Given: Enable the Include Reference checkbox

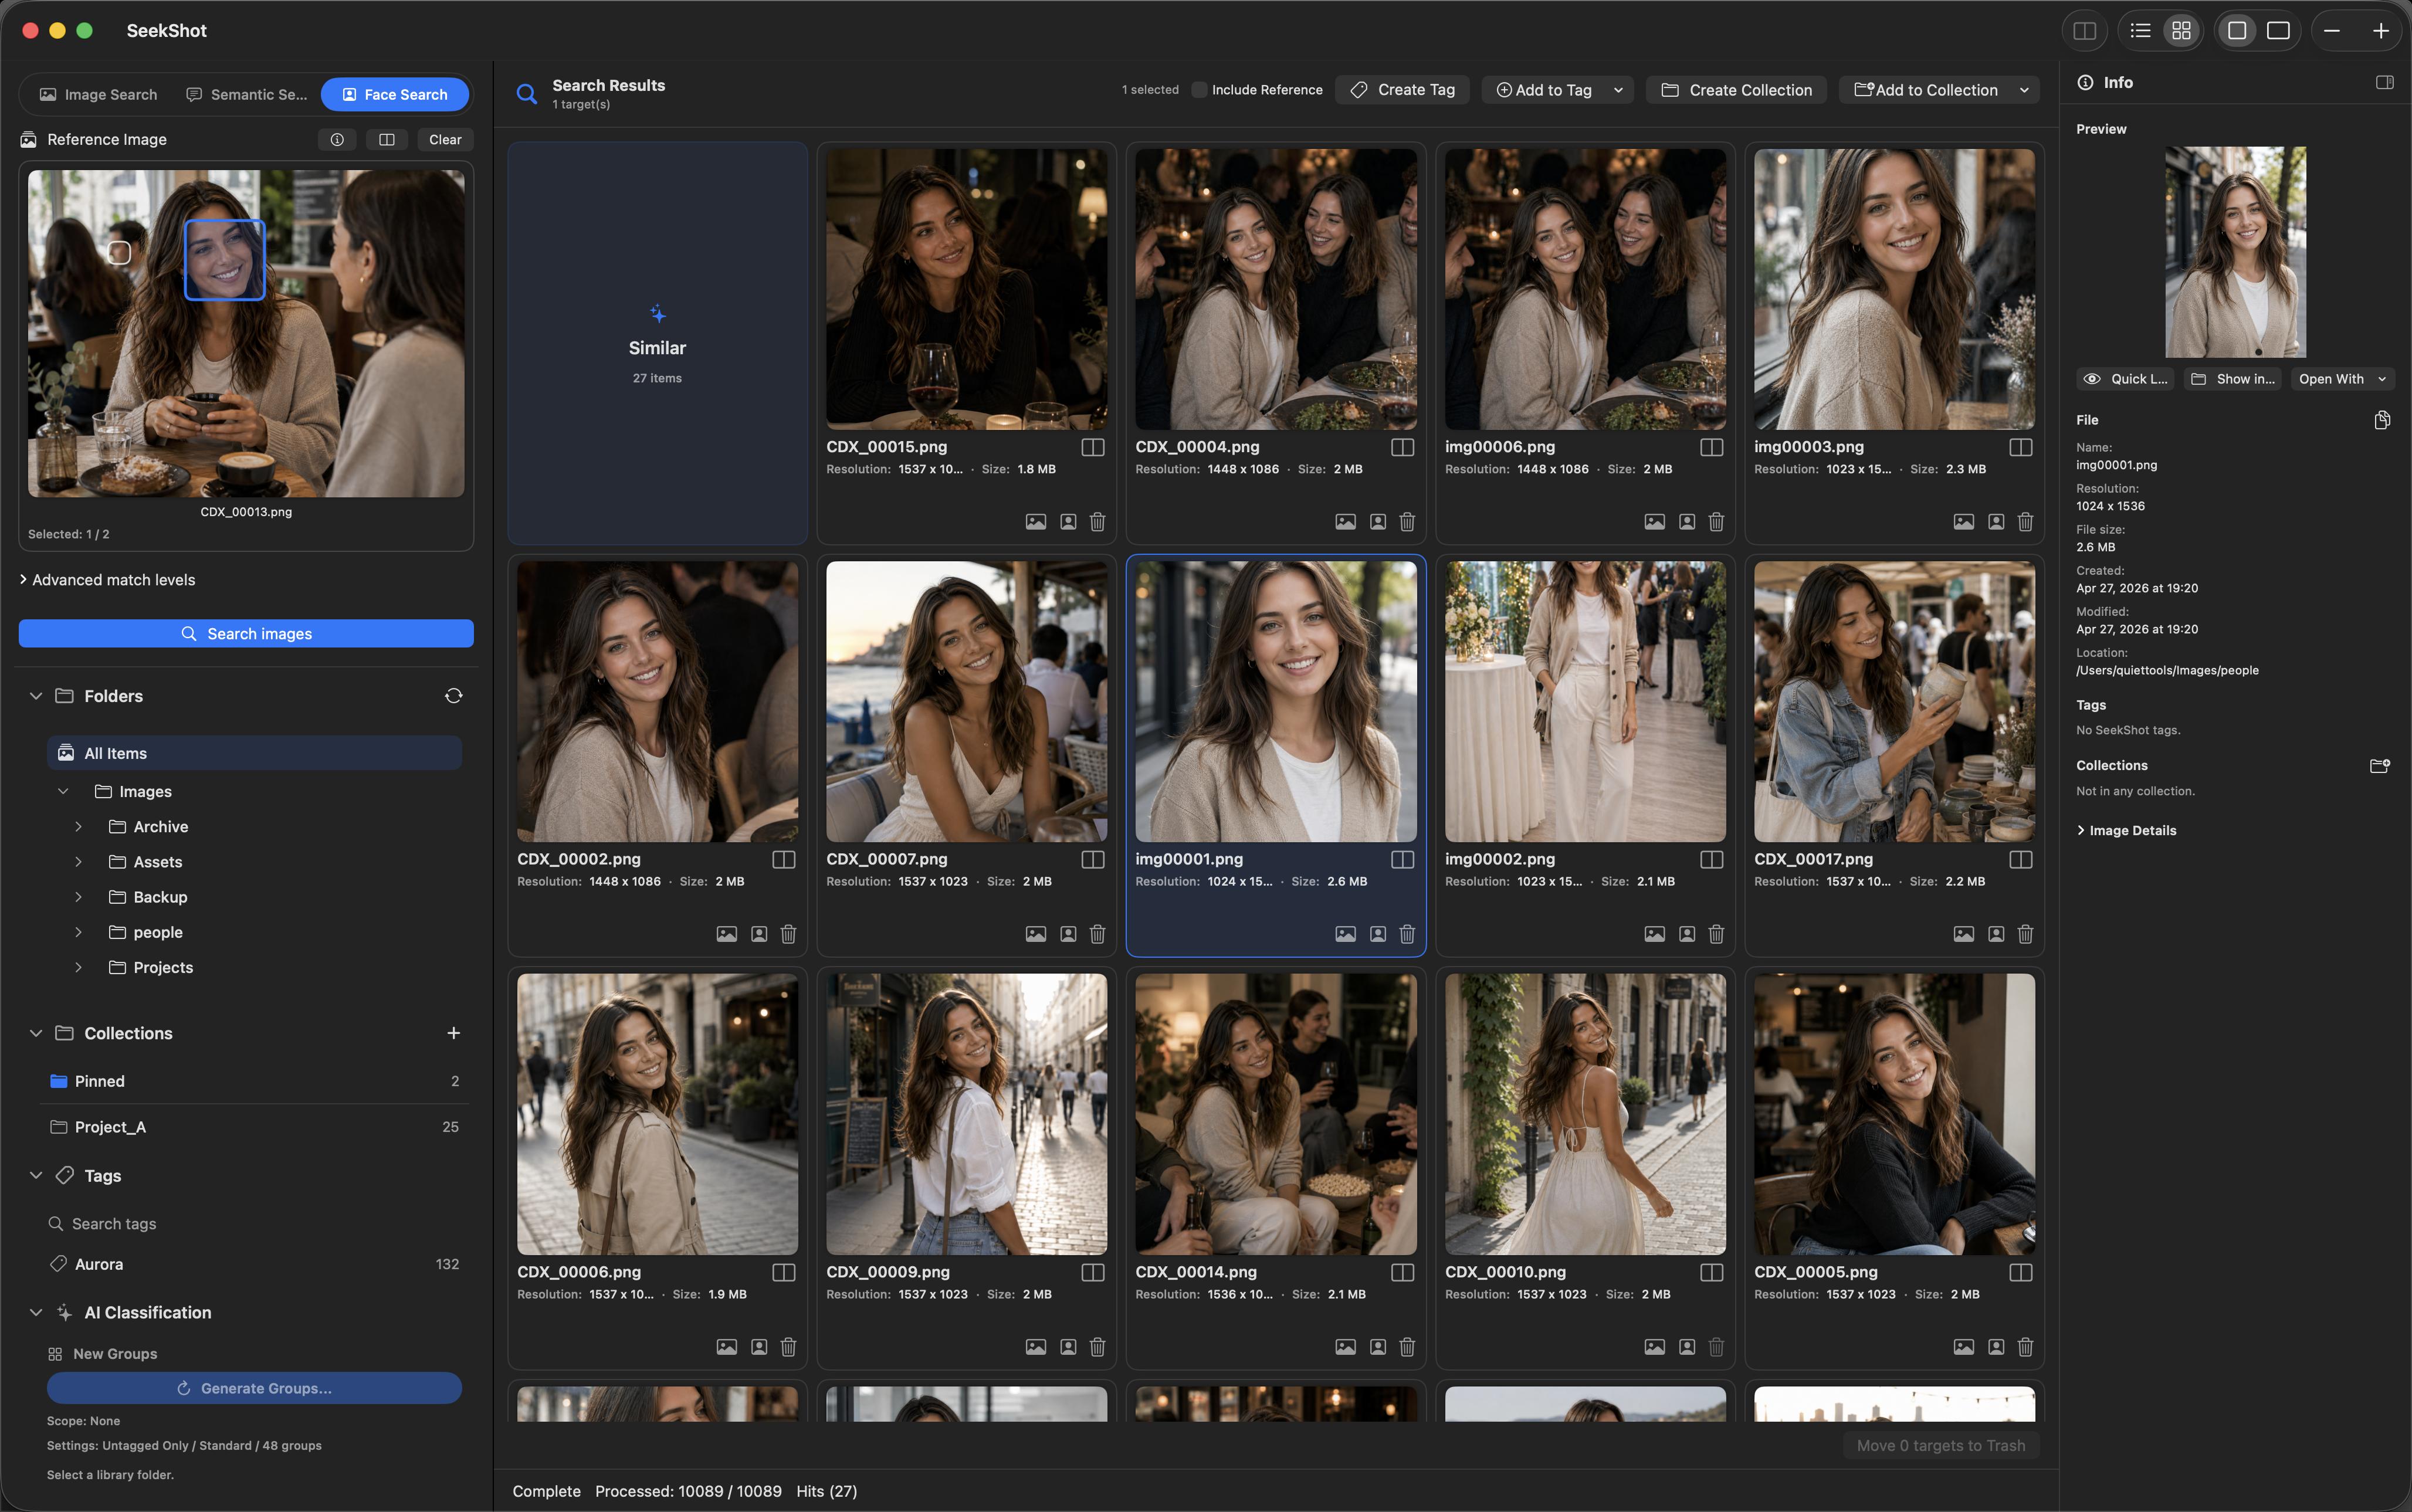Looking at the screenshot, I should [x=1198, y=90].
